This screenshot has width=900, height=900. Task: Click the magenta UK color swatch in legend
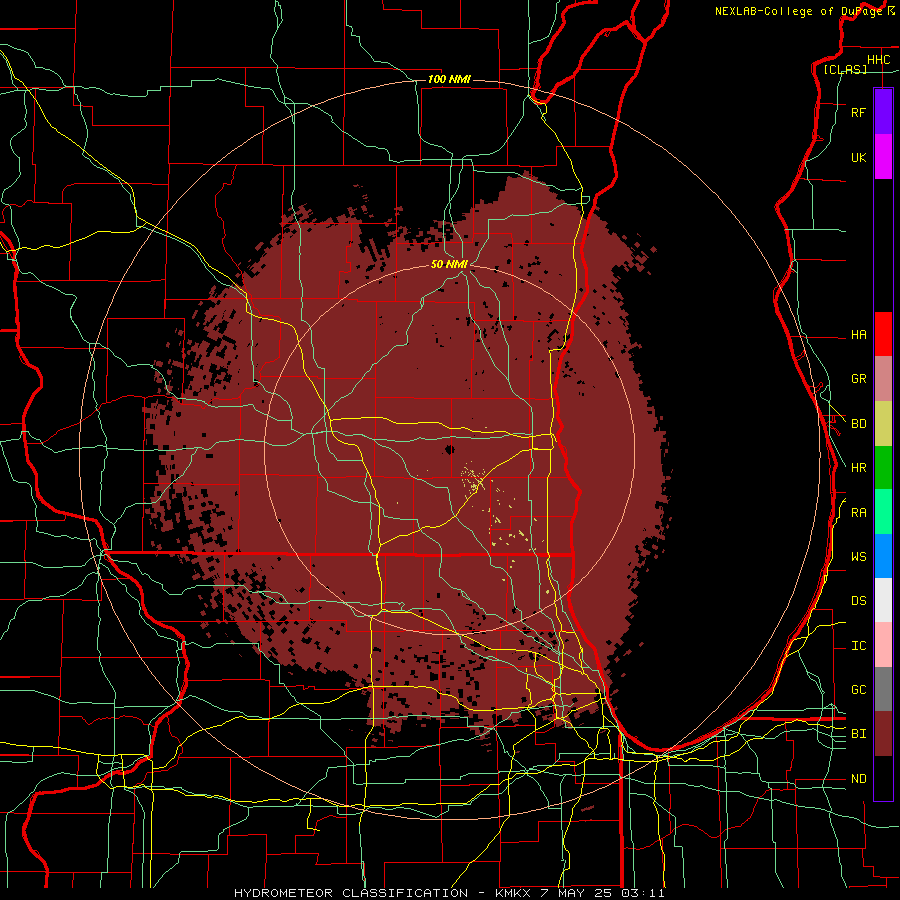coord(883,157)
